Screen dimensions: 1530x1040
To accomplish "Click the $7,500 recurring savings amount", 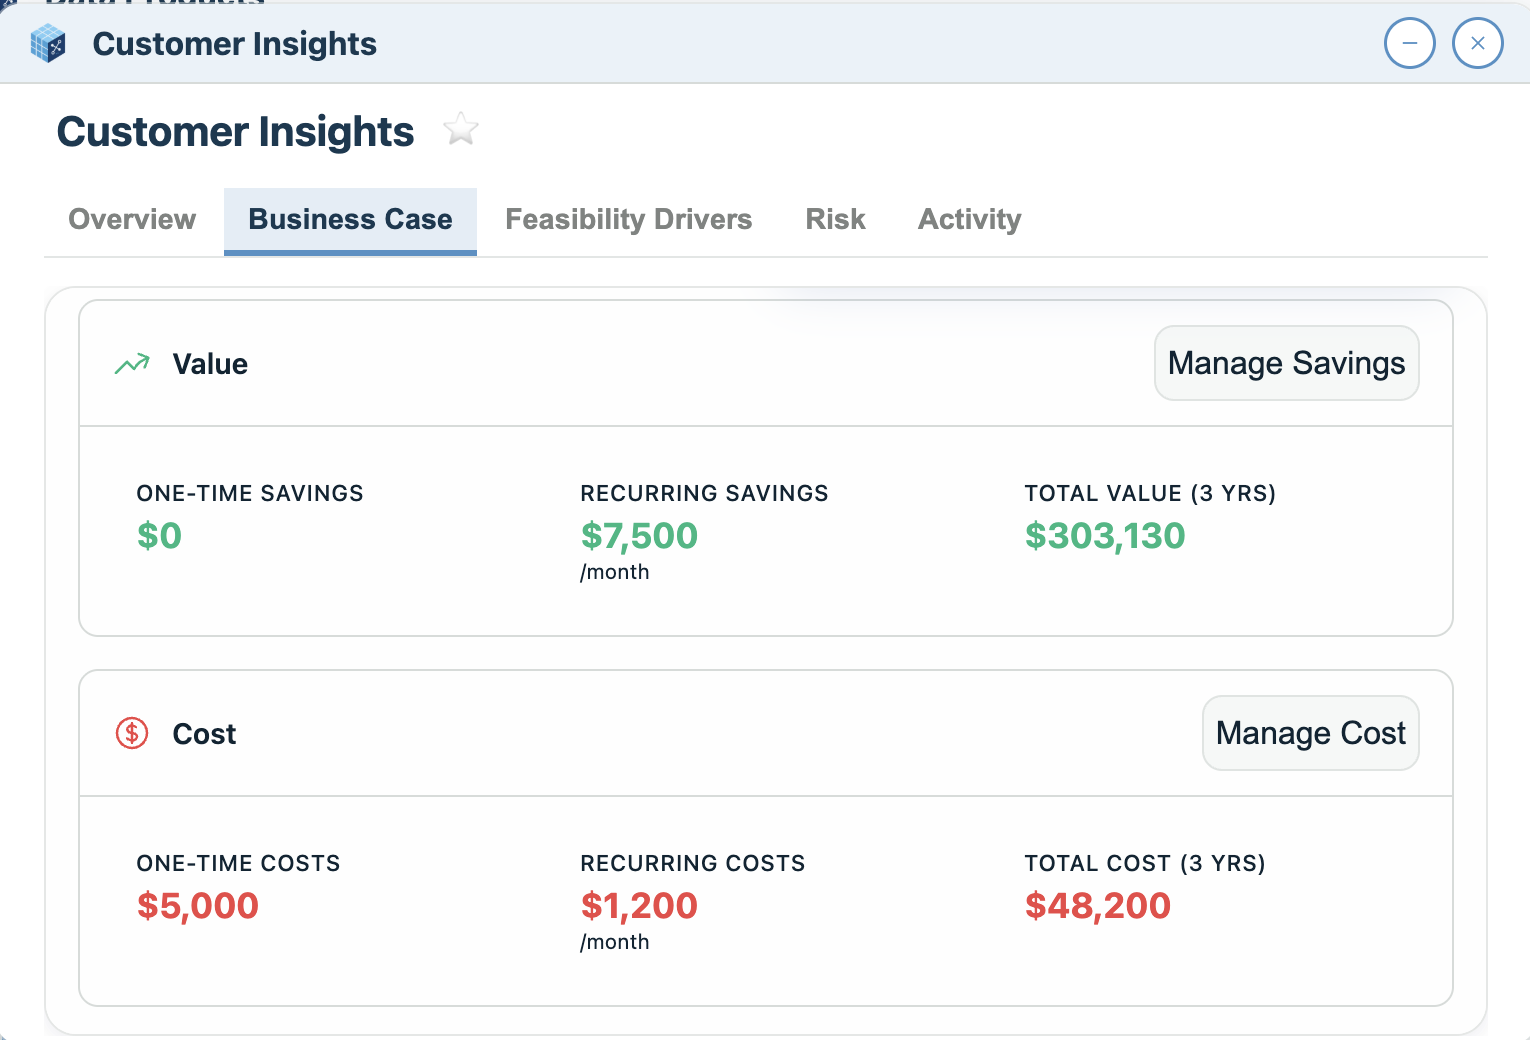I will pos(639,536).
